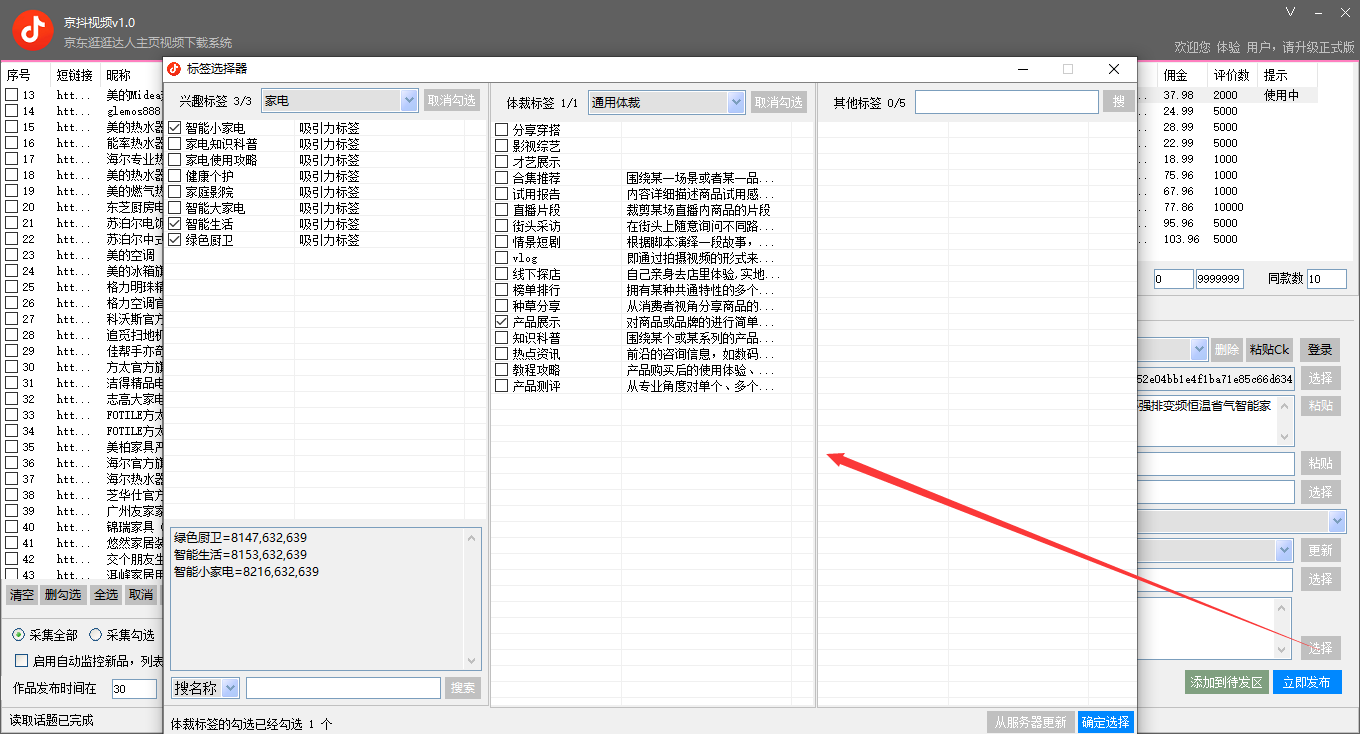Check the vlog genre tag

(502, 258)
